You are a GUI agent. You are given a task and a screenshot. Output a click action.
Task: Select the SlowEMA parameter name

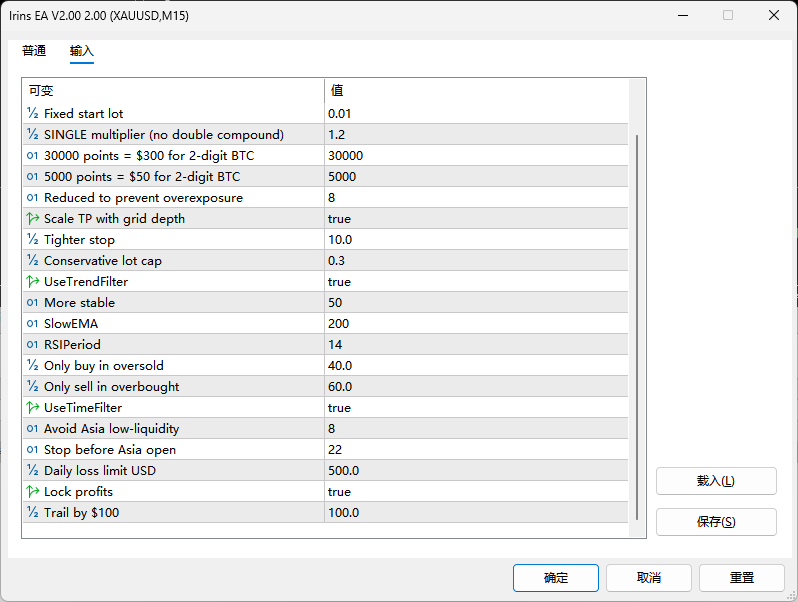(71, 324)
